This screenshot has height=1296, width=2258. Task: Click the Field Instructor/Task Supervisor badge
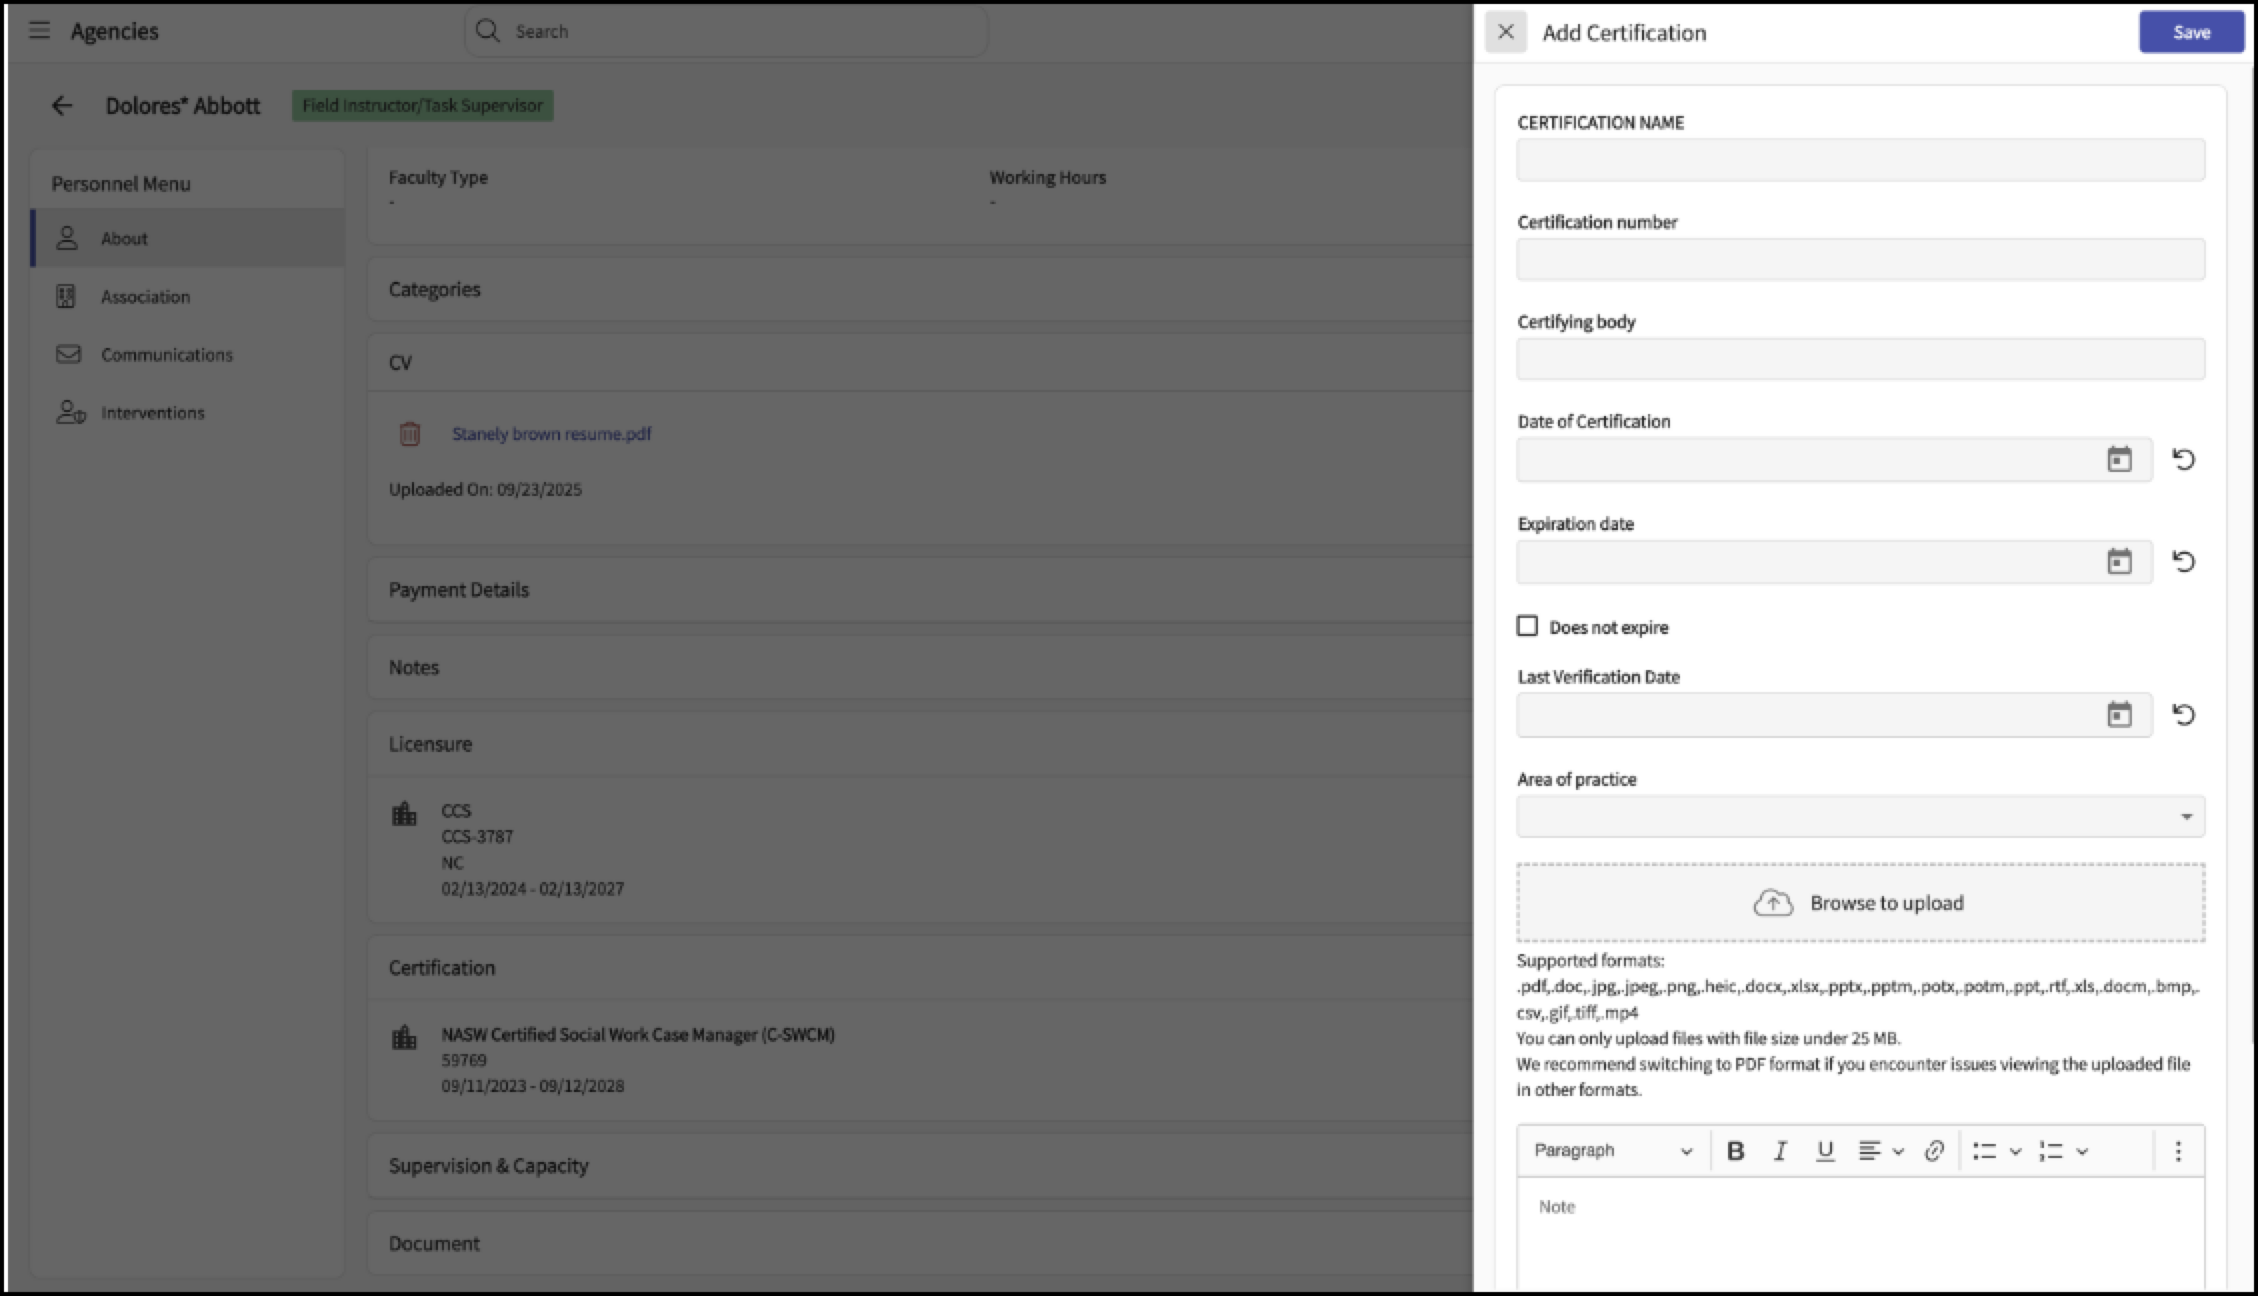pos(422,105)
